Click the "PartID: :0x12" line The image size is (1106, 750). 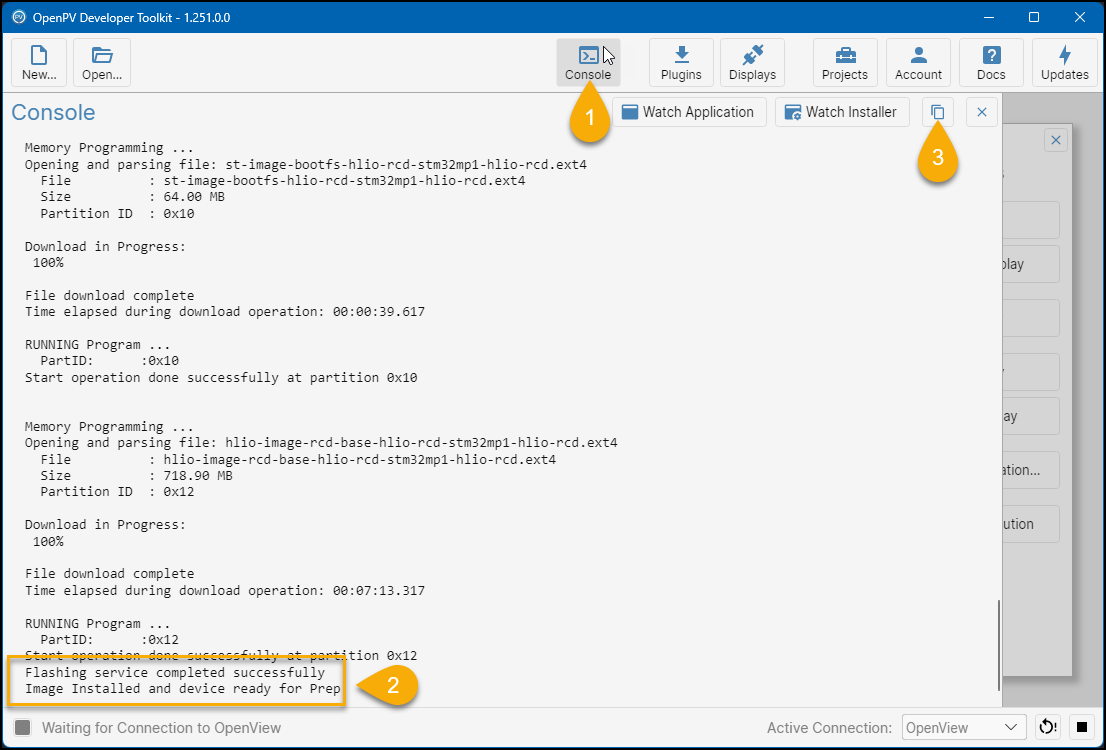click(109, 639)
